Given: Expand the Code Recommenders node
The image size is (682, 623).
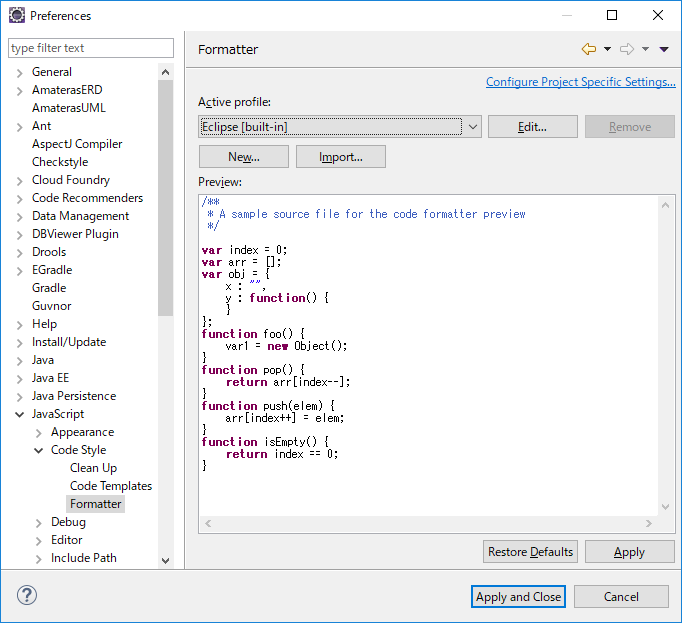Looking at the screenshot, I should 19,199.
